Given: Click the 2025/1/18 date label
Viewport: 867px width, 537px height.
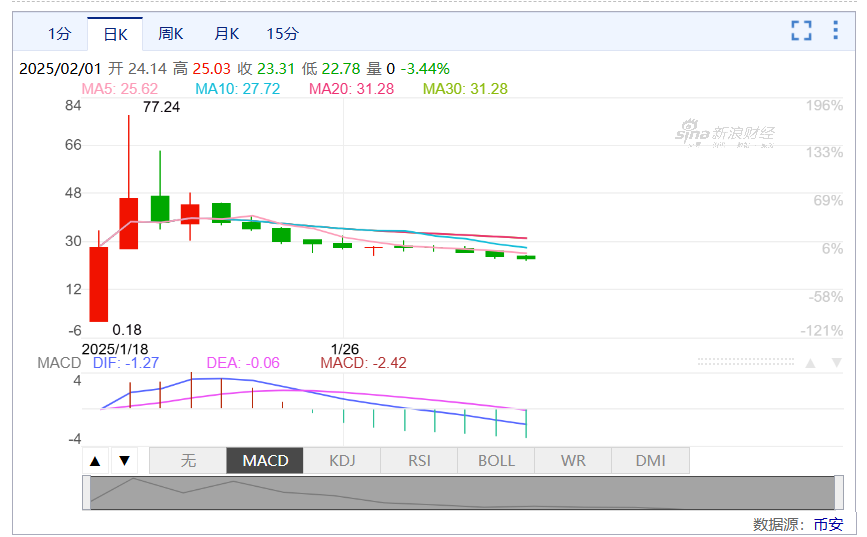Looking at the screenshot, I should (115, 349).
